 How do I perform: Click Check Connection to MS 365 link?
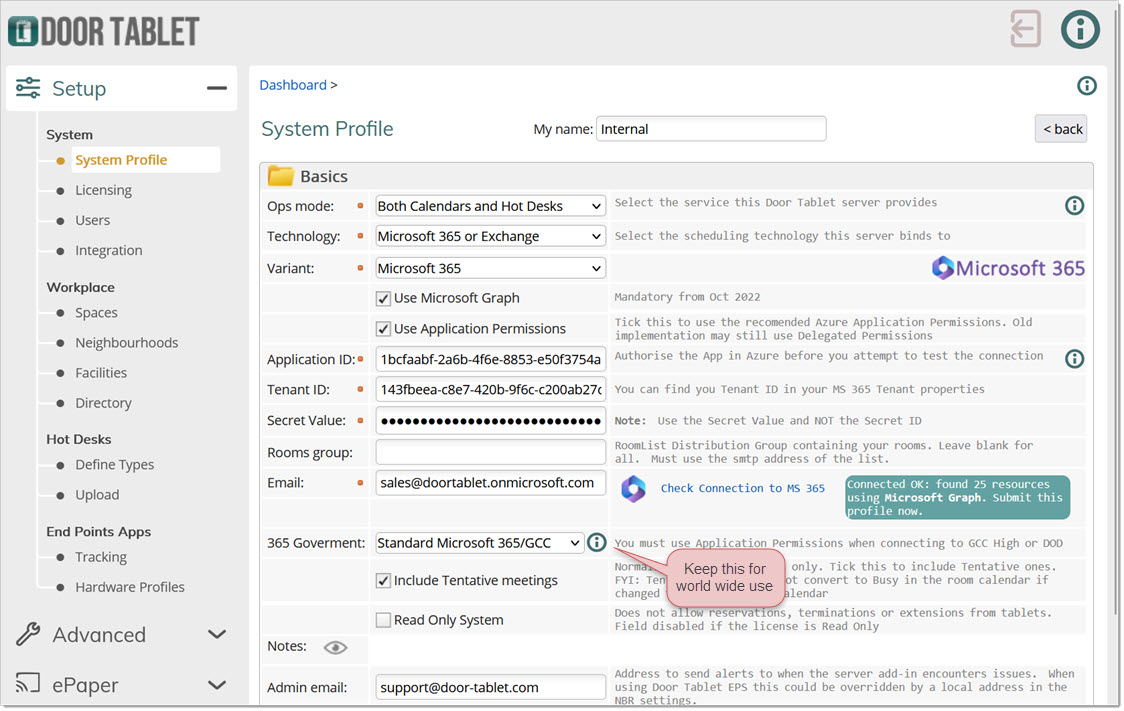pos(742,488)
